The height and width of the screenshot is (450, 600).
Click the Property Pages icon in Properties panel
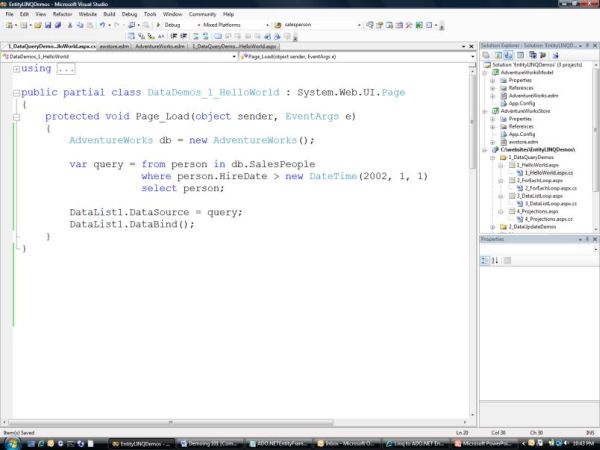[x=507, y=261]
